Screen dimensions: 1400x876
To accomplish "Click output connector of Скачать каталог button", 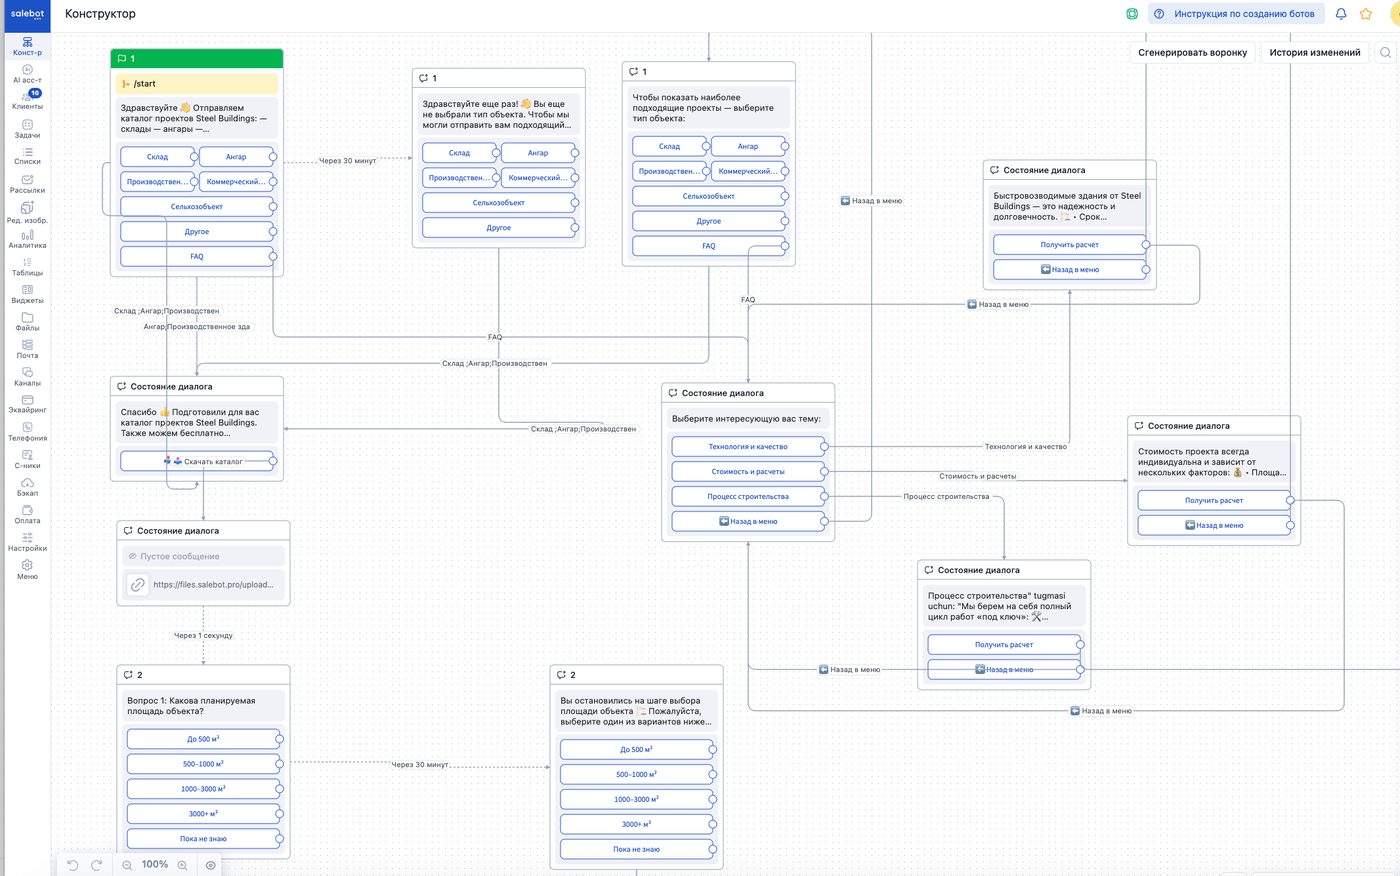I will coord(273,461).
